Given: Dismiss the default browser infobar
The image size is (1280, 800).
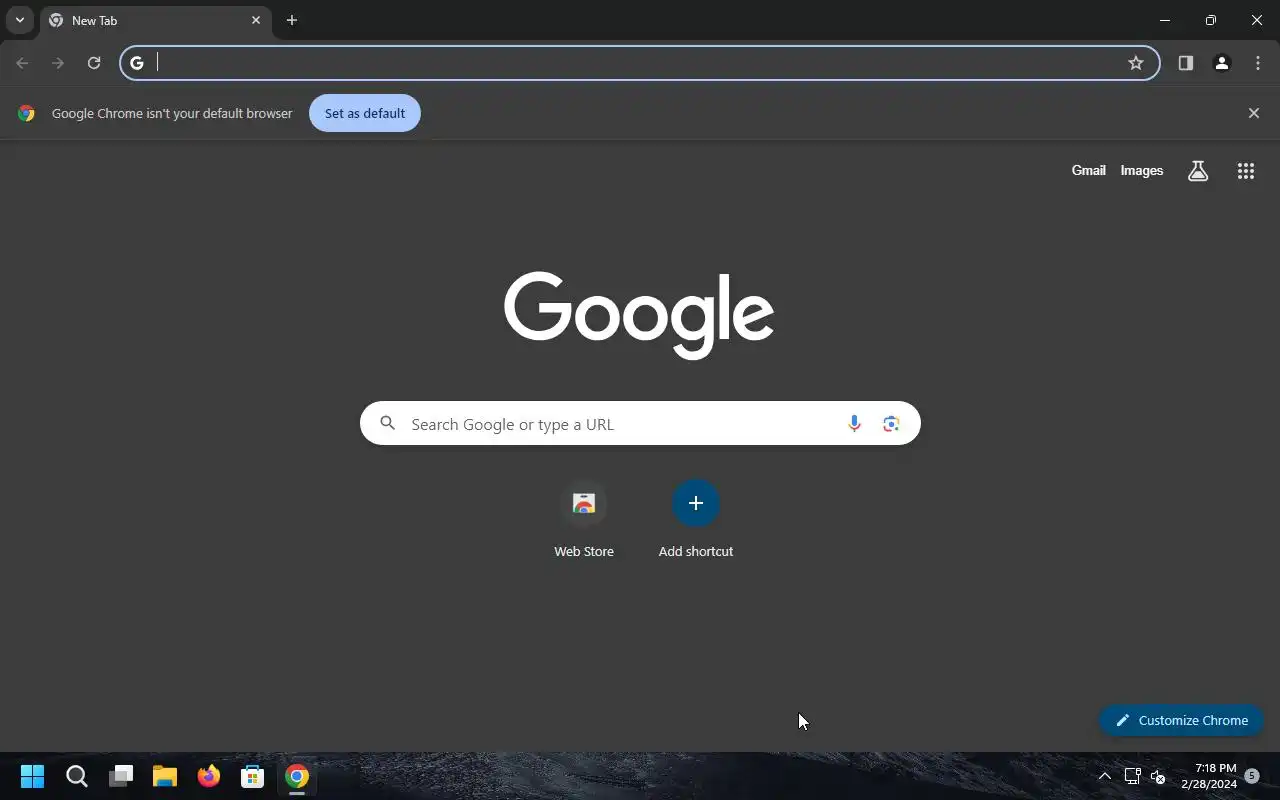Looking at the screenshot, I should pos(1254,113).
